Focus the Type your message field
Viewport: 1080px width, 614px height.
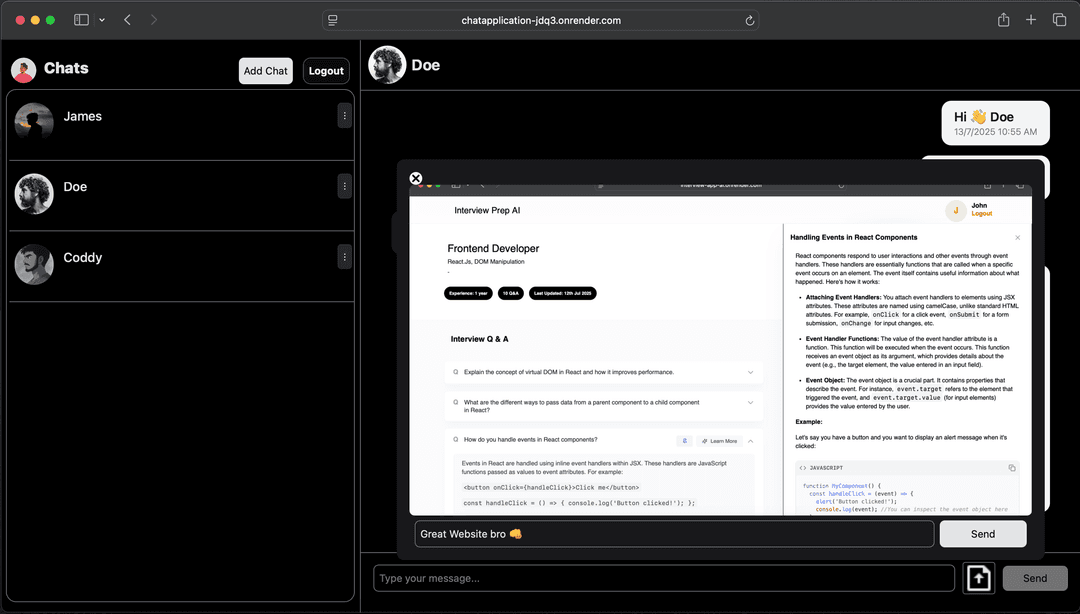664,578
